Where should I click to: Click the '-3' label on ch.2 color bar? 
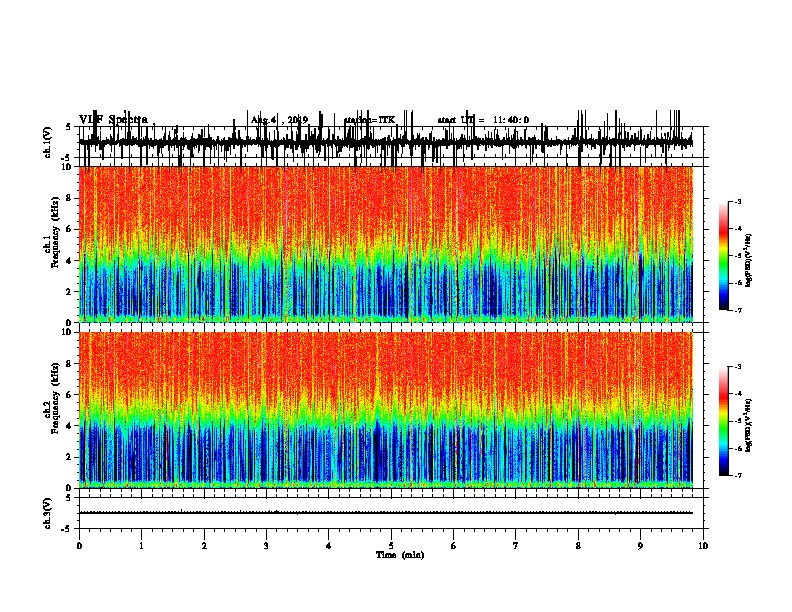(738, 367)
